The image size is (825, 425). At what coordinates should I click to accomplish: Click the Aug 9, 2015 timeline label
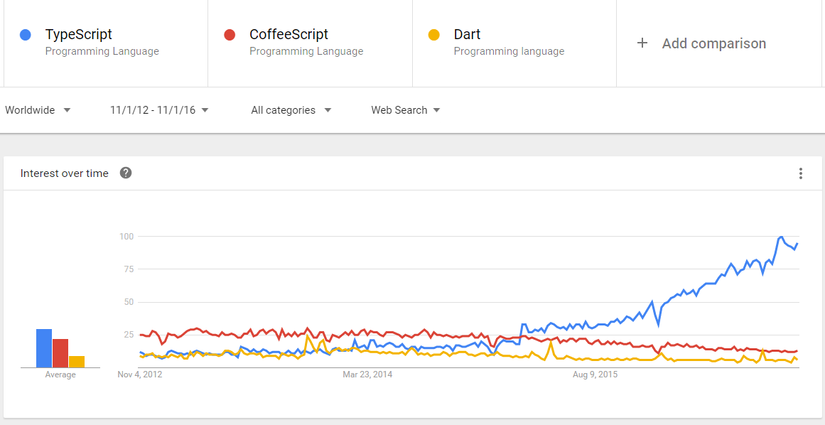click(x=595, y=375)
